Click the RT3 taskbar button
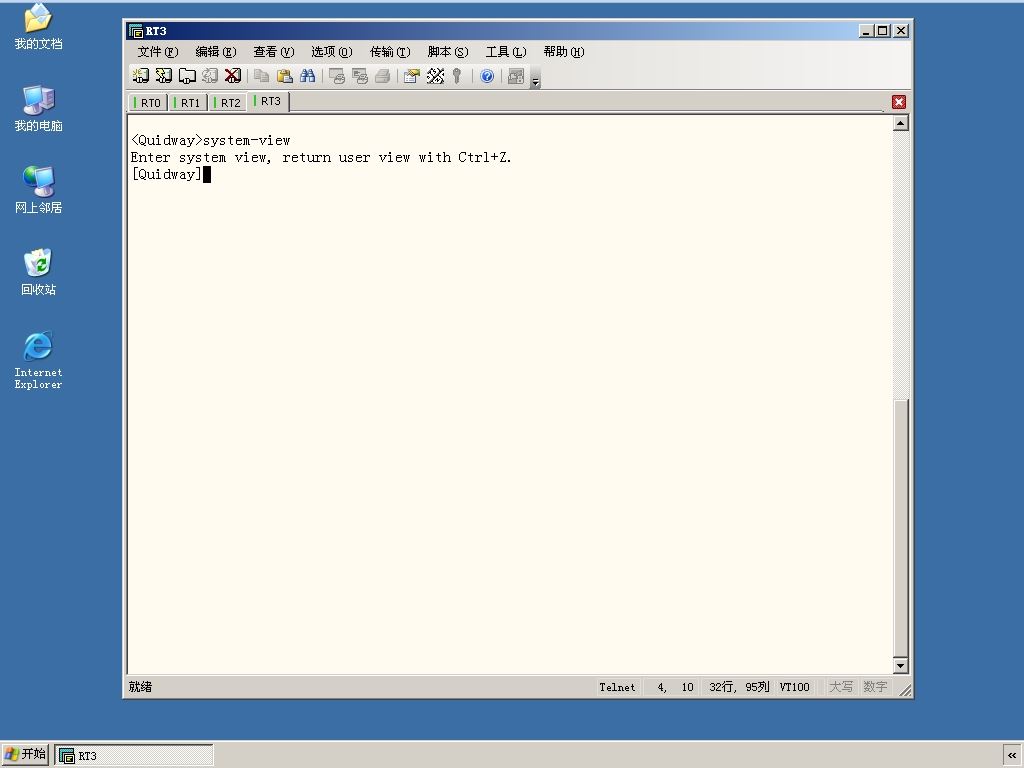Viewport: 1024px width, 768px height. (134, 756)
